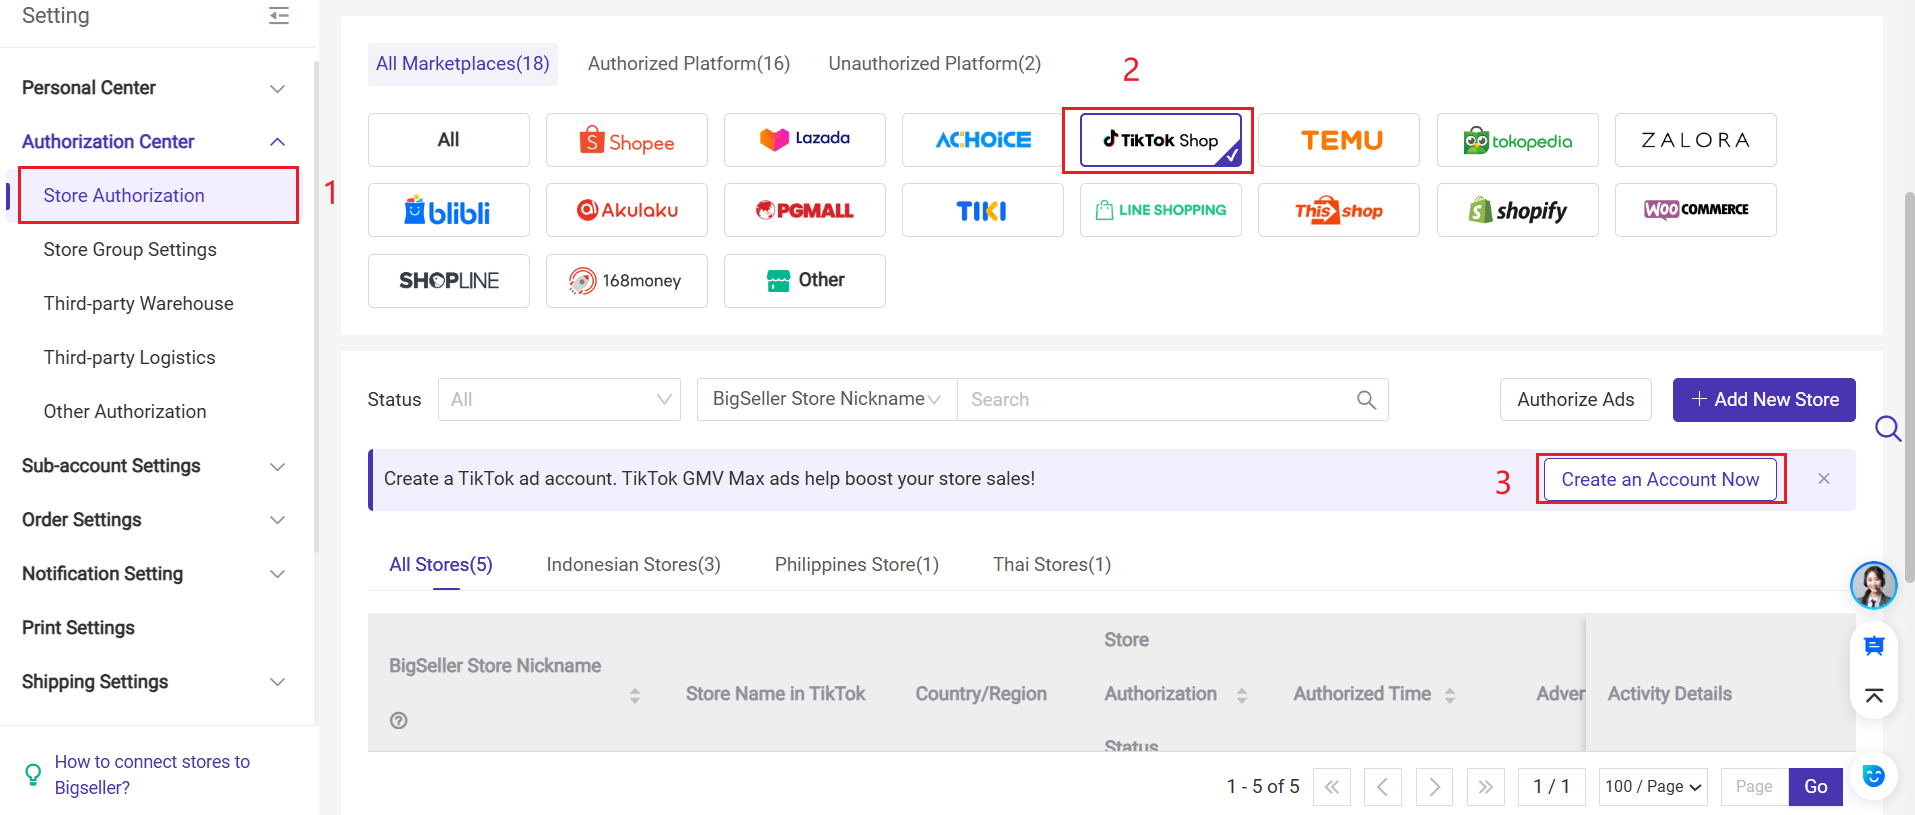Dismiss the TikTok ad account banner

[x=1824, y=479]
